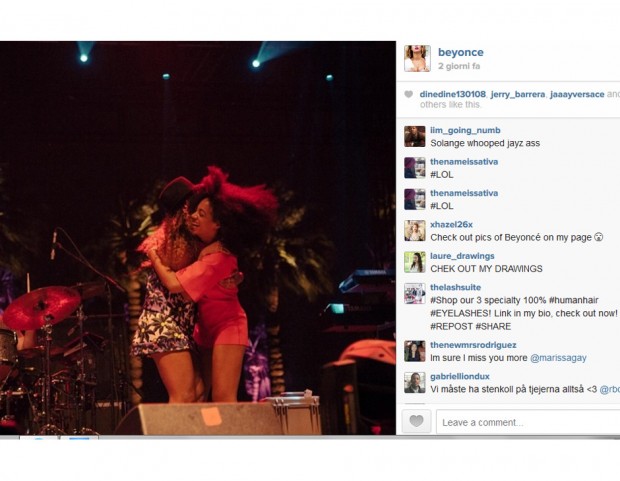Open gabrielliondux commenter avatar

[415, 383]
